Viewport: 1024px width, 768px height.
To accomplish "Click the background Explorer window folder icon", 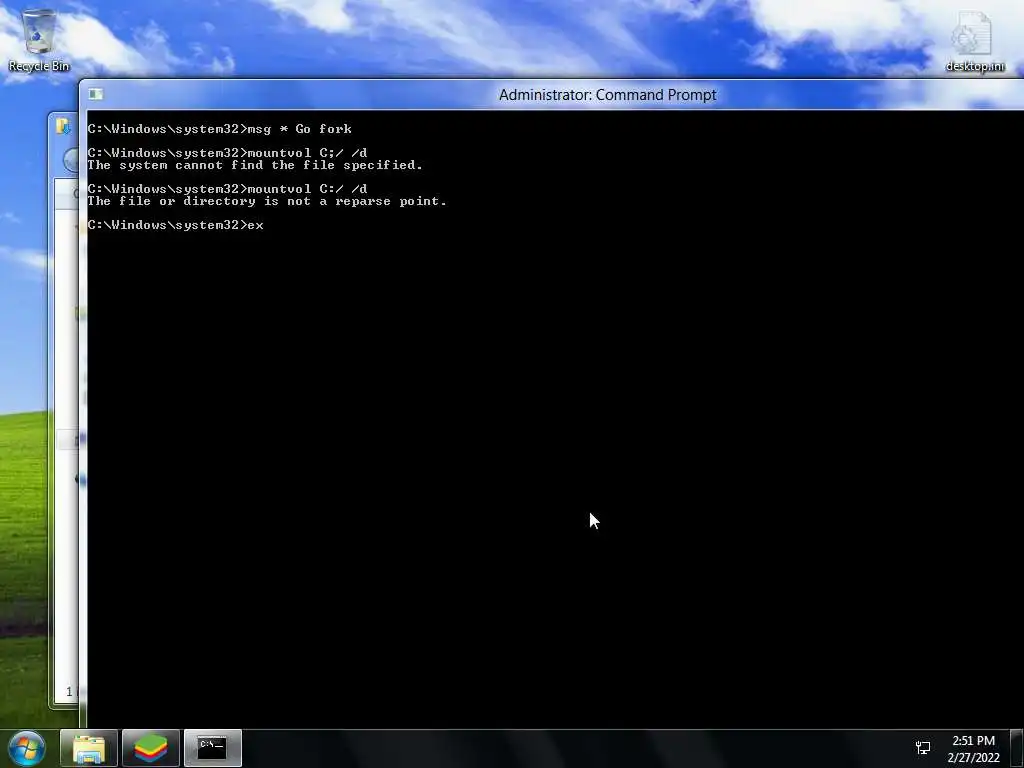I will (x=63, y=126).
